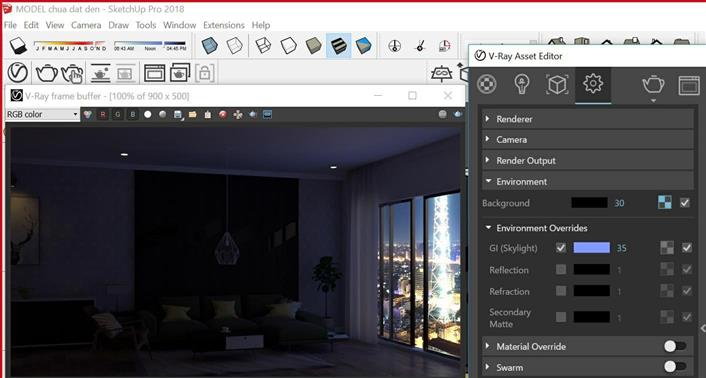Expand the Material Override section arrow
The height and width of the screenshot is (378, 706).
click(488, 346)
